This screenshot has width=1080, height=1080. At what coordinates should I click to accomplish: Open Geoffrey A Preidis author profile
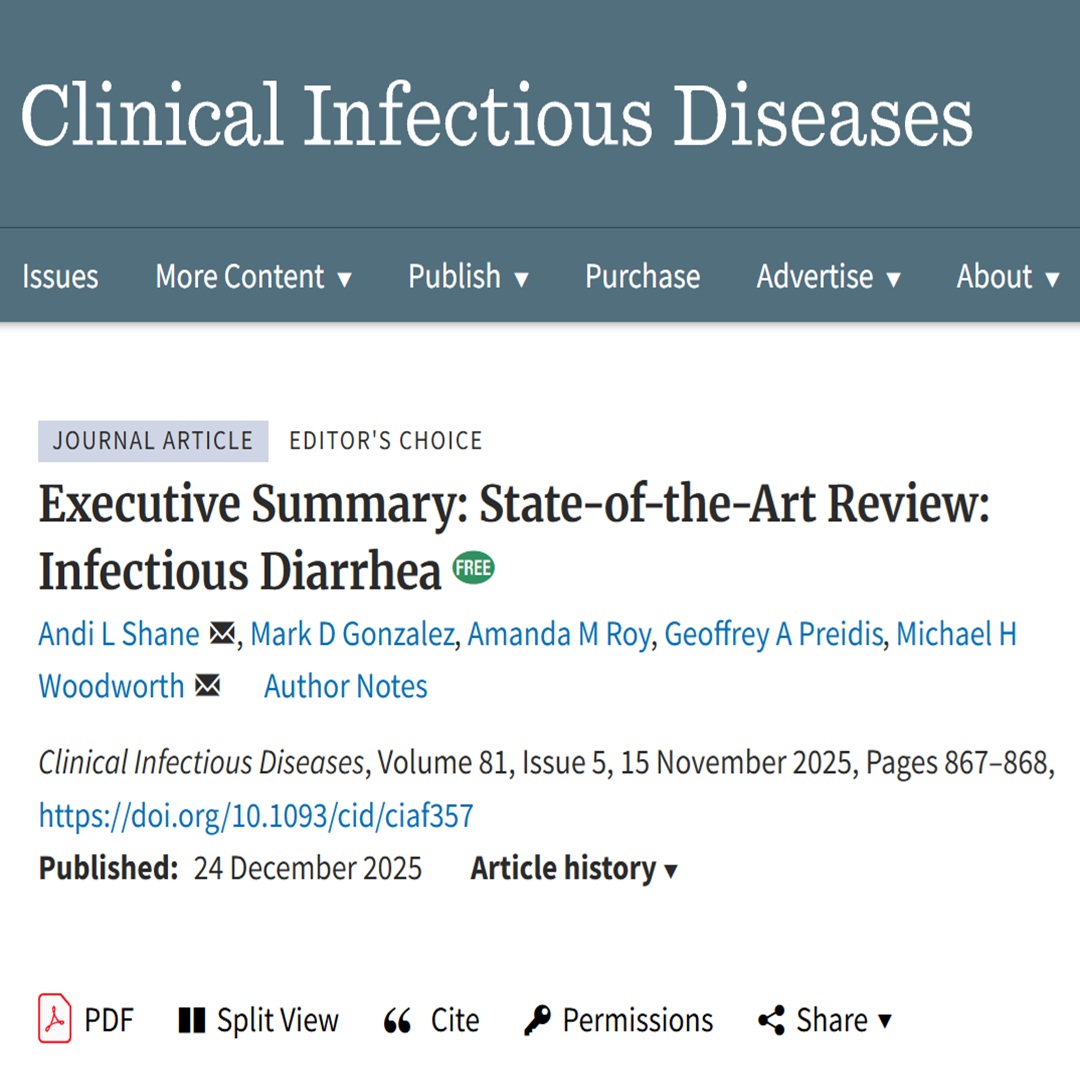click(774, 634)
